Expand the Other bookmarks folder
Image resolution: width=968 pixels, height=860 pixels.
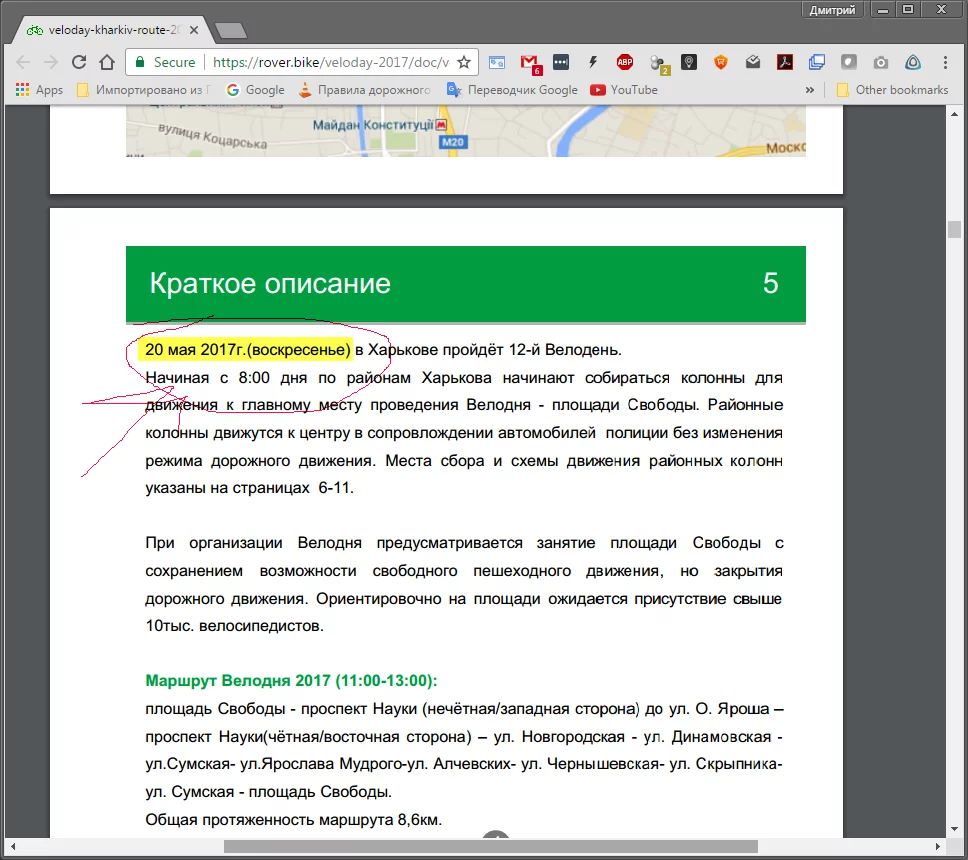coord(892,90)
